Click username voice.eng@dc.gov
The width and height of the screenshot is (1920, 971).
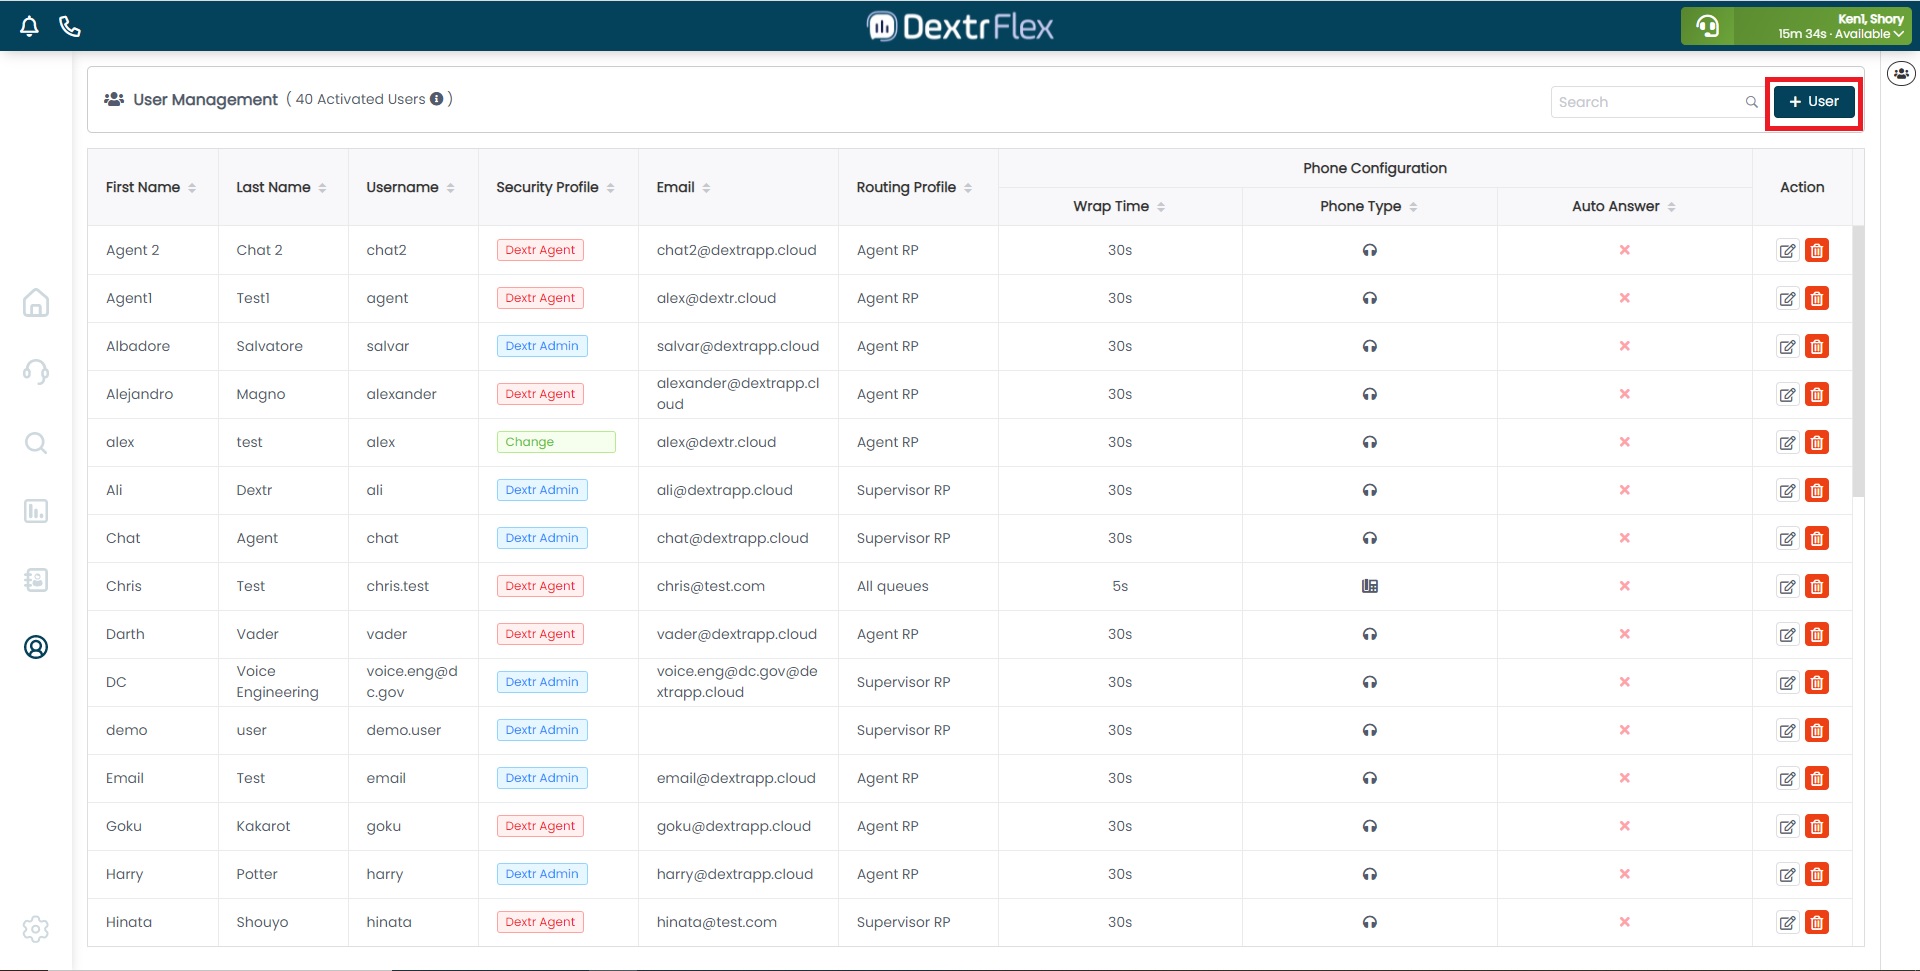[x=412, y=682]
